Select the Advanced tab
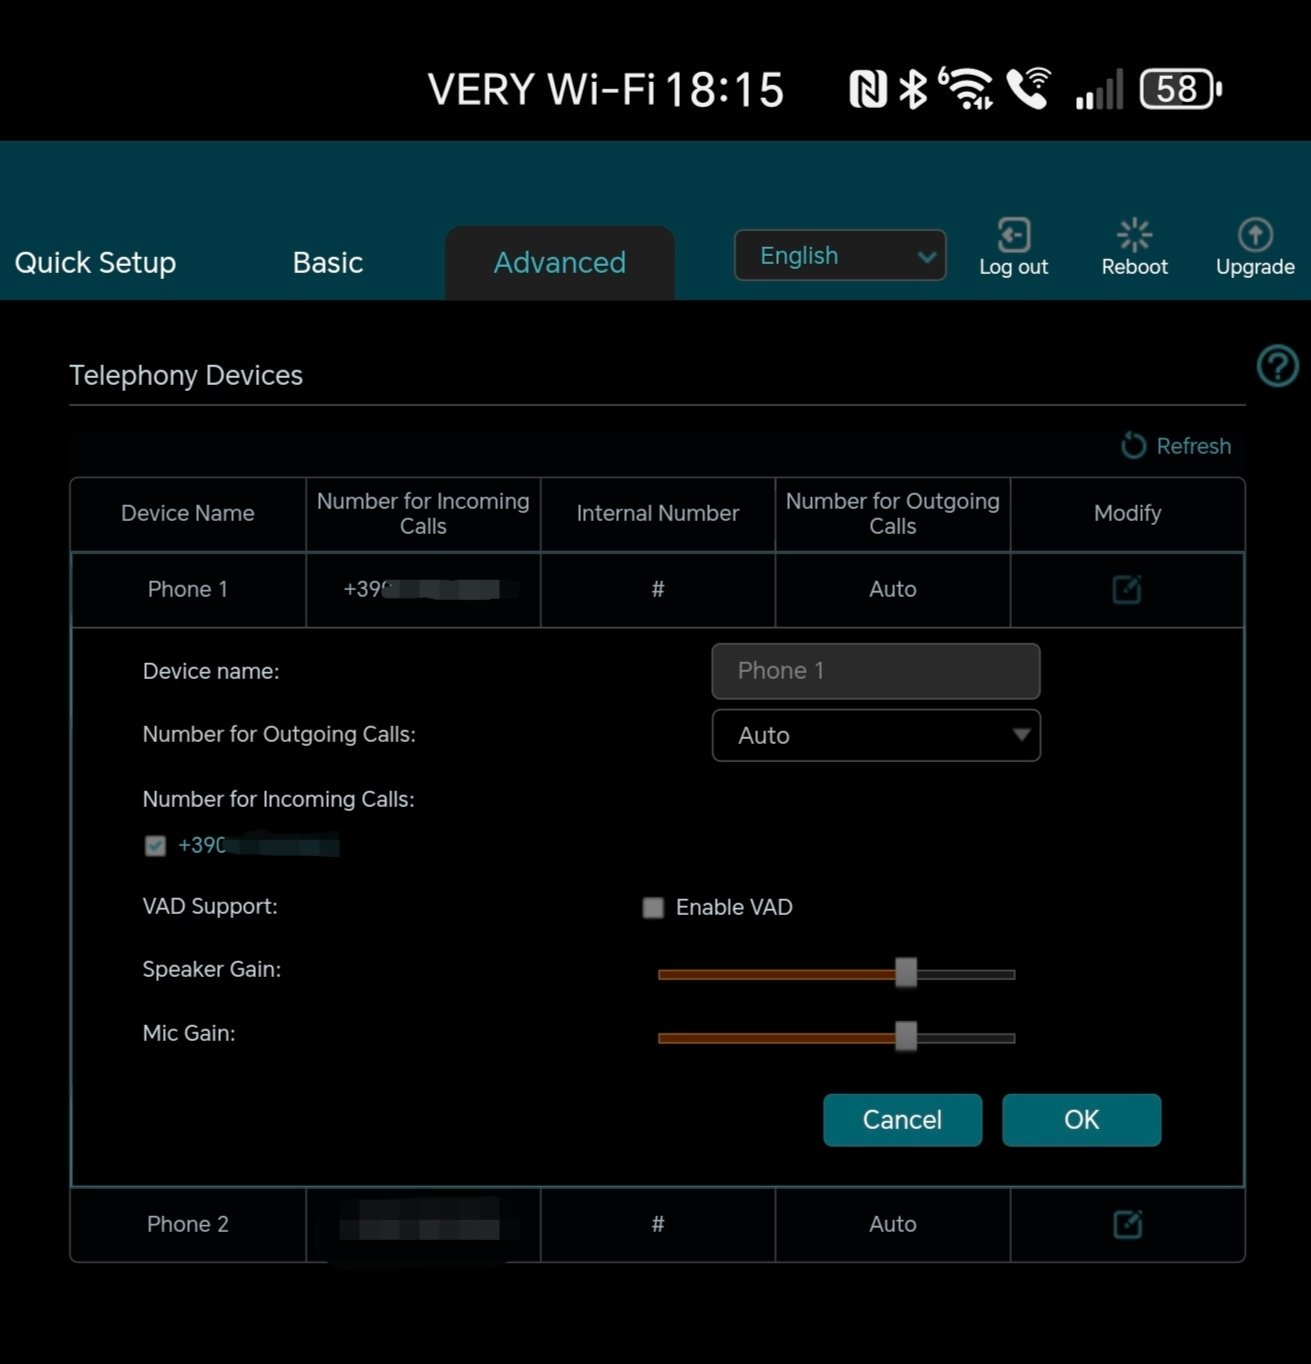Screen dimensions: 1311x1364 559,262
